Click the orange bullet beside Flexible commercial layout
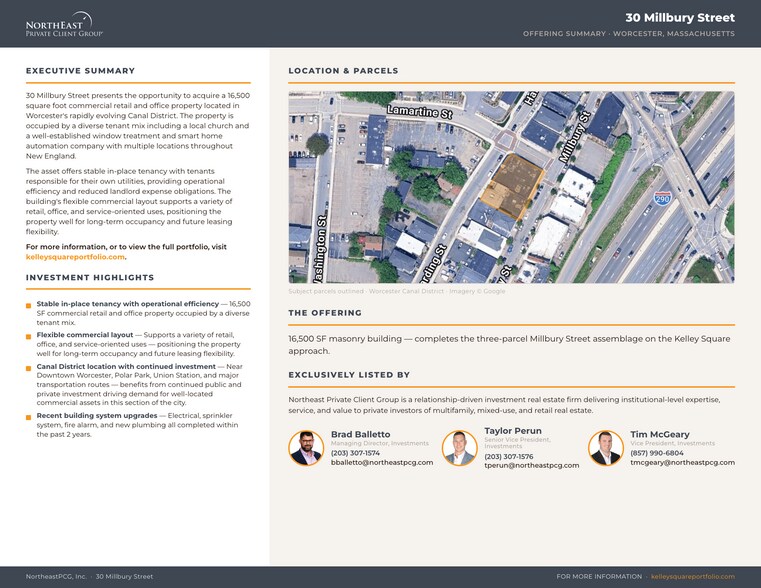Viewport: 761px width, 588px height. pos(29,337)
